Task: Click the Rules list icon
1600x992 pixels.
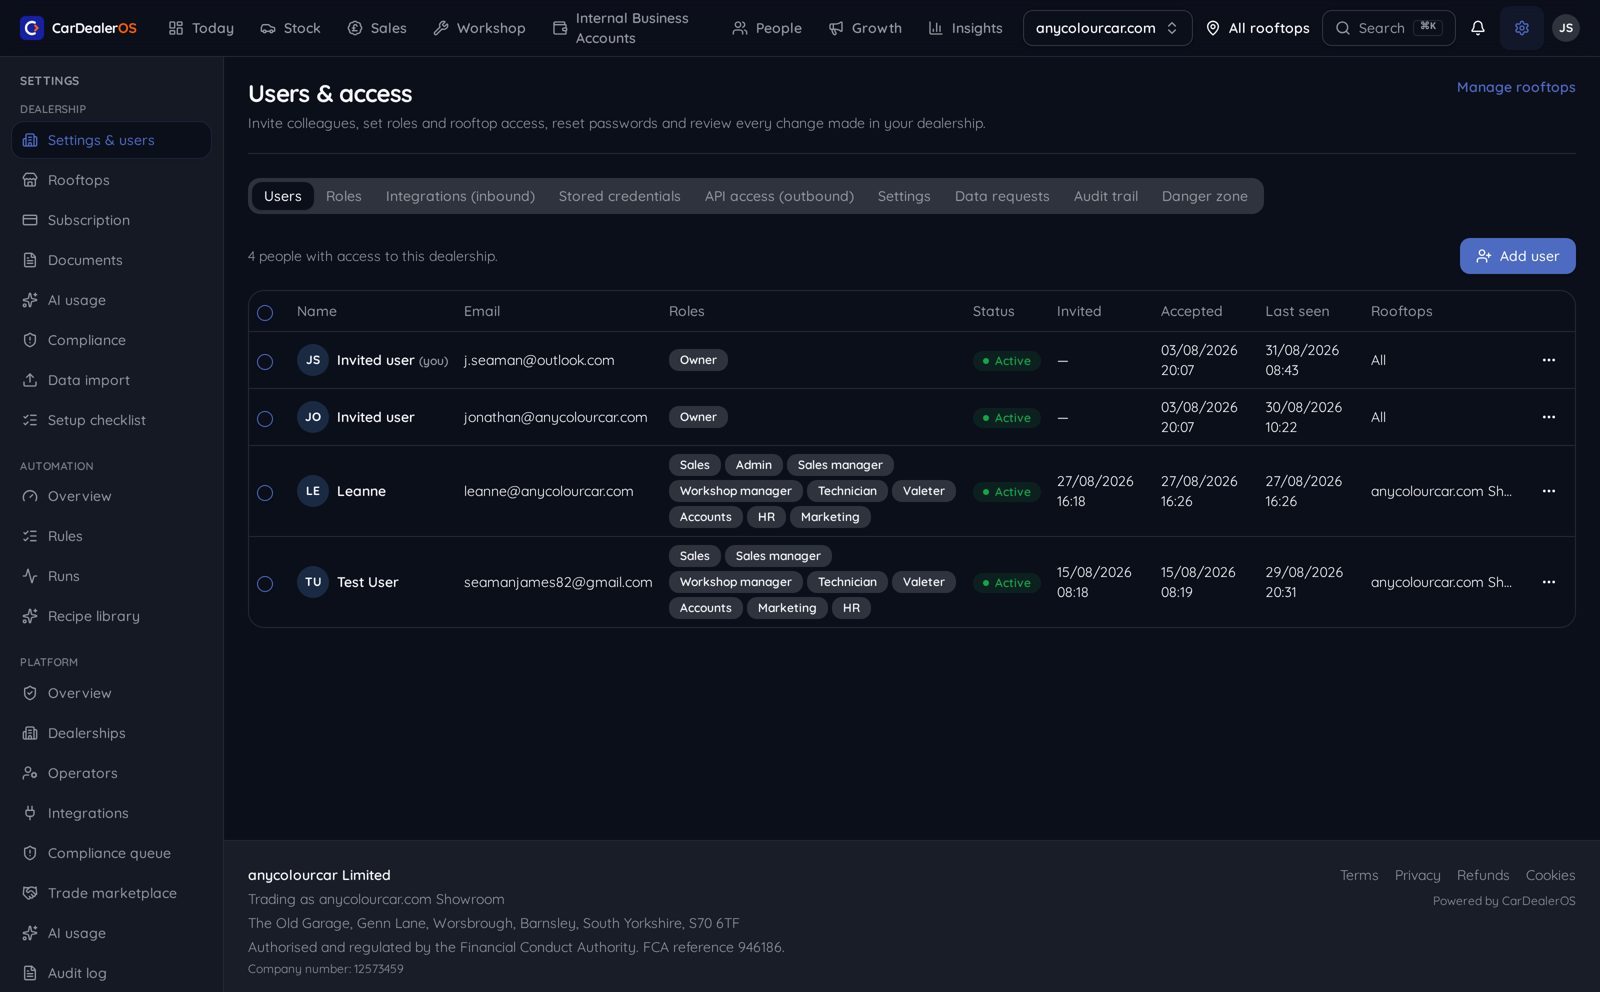Action: [30, 536]
